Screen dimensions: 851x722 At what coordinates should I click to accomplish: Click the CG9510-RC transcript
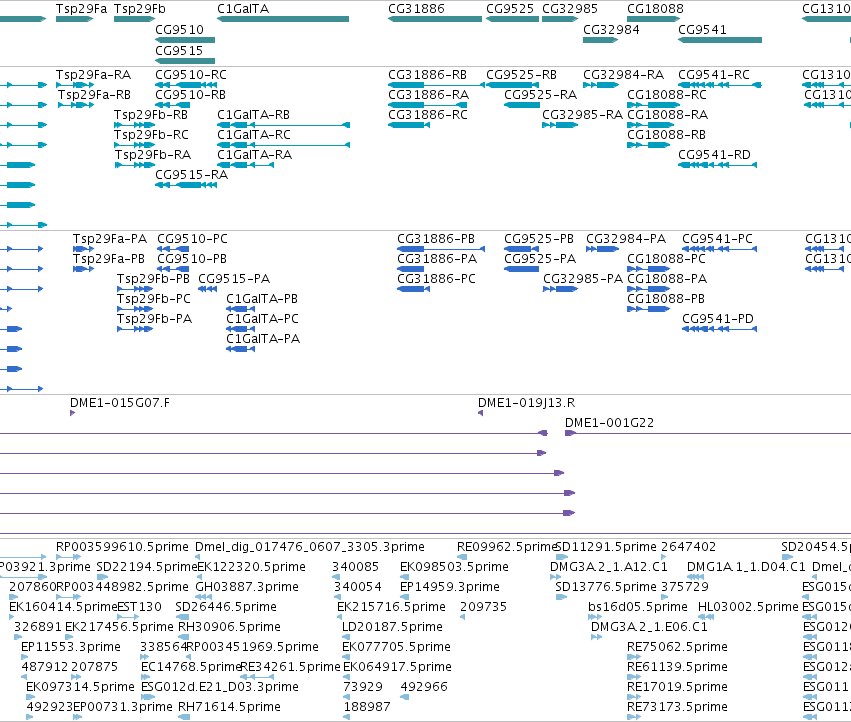coord(186,85)
